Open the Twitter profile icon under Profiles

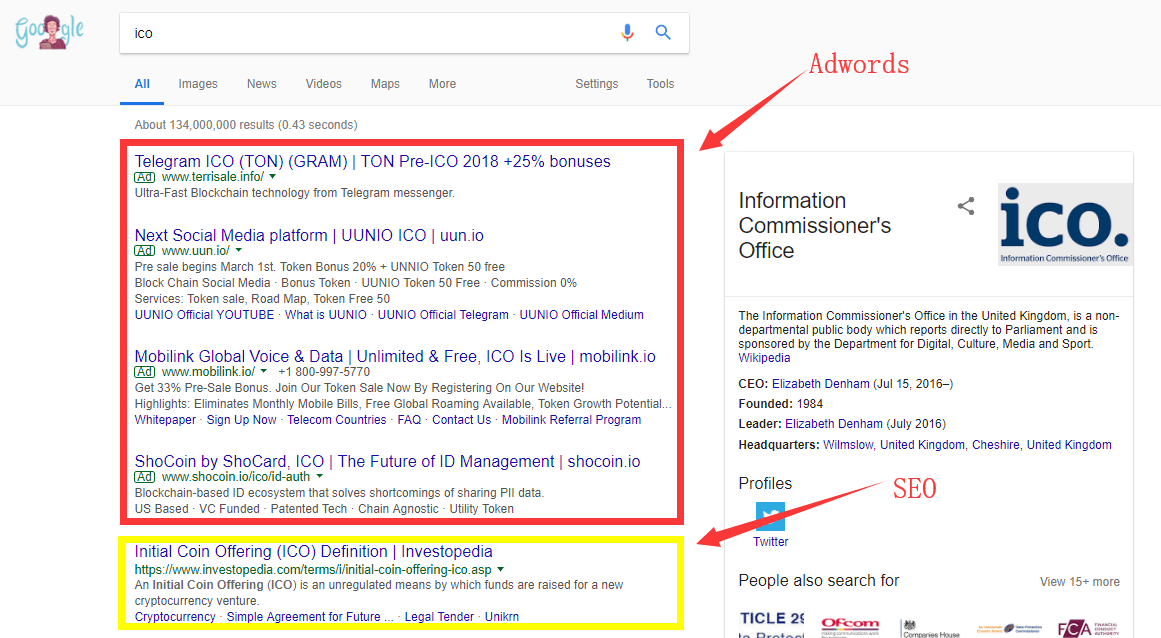click(x=770, y=517)
